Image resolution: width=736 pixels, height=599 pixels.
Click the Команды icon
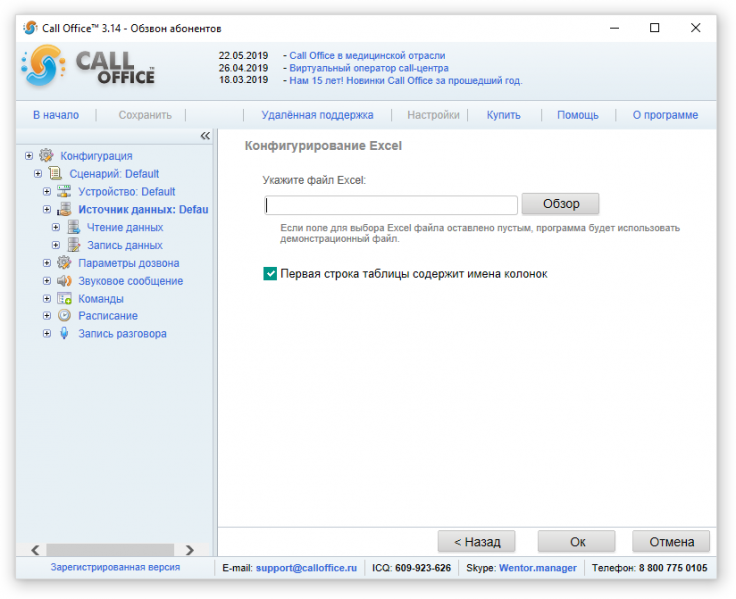tap(64, 298)
